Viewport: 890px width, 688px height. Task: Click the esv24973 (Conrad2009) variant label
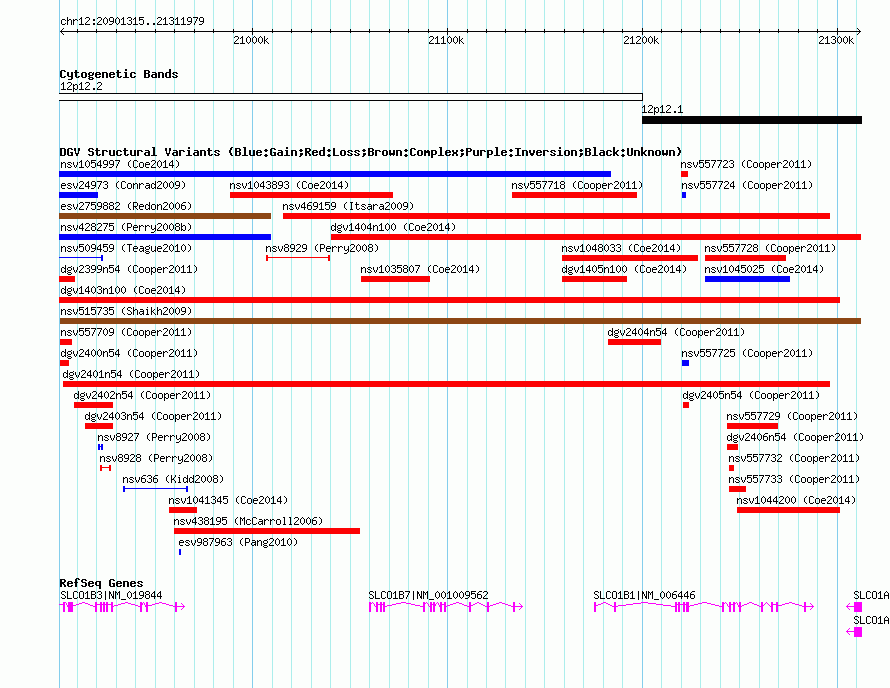[123, 185]
